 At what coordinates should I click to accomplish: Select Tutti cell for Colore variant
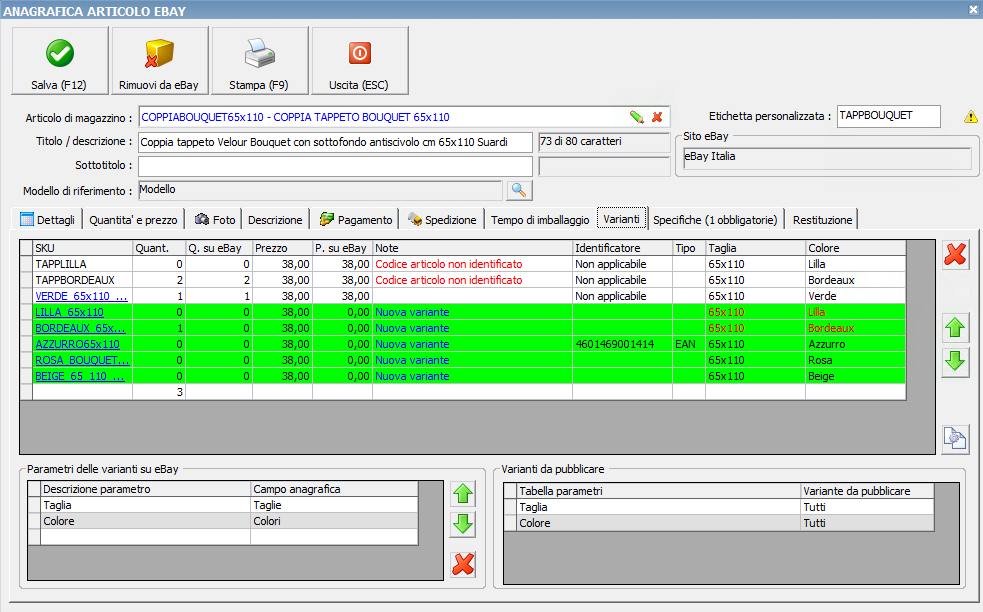867,523
